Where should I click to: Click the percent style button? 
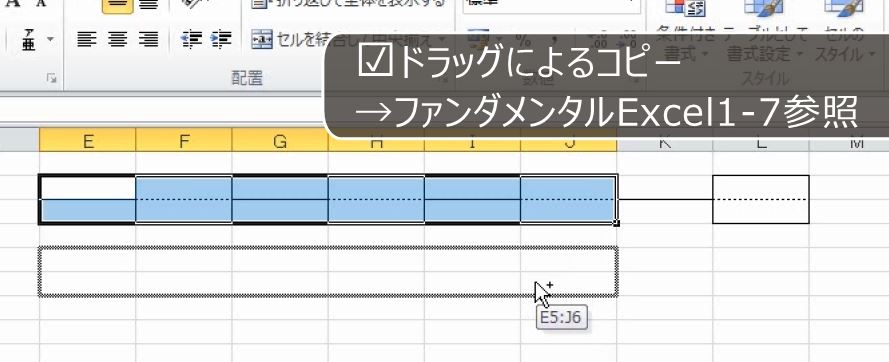[523, 40]
